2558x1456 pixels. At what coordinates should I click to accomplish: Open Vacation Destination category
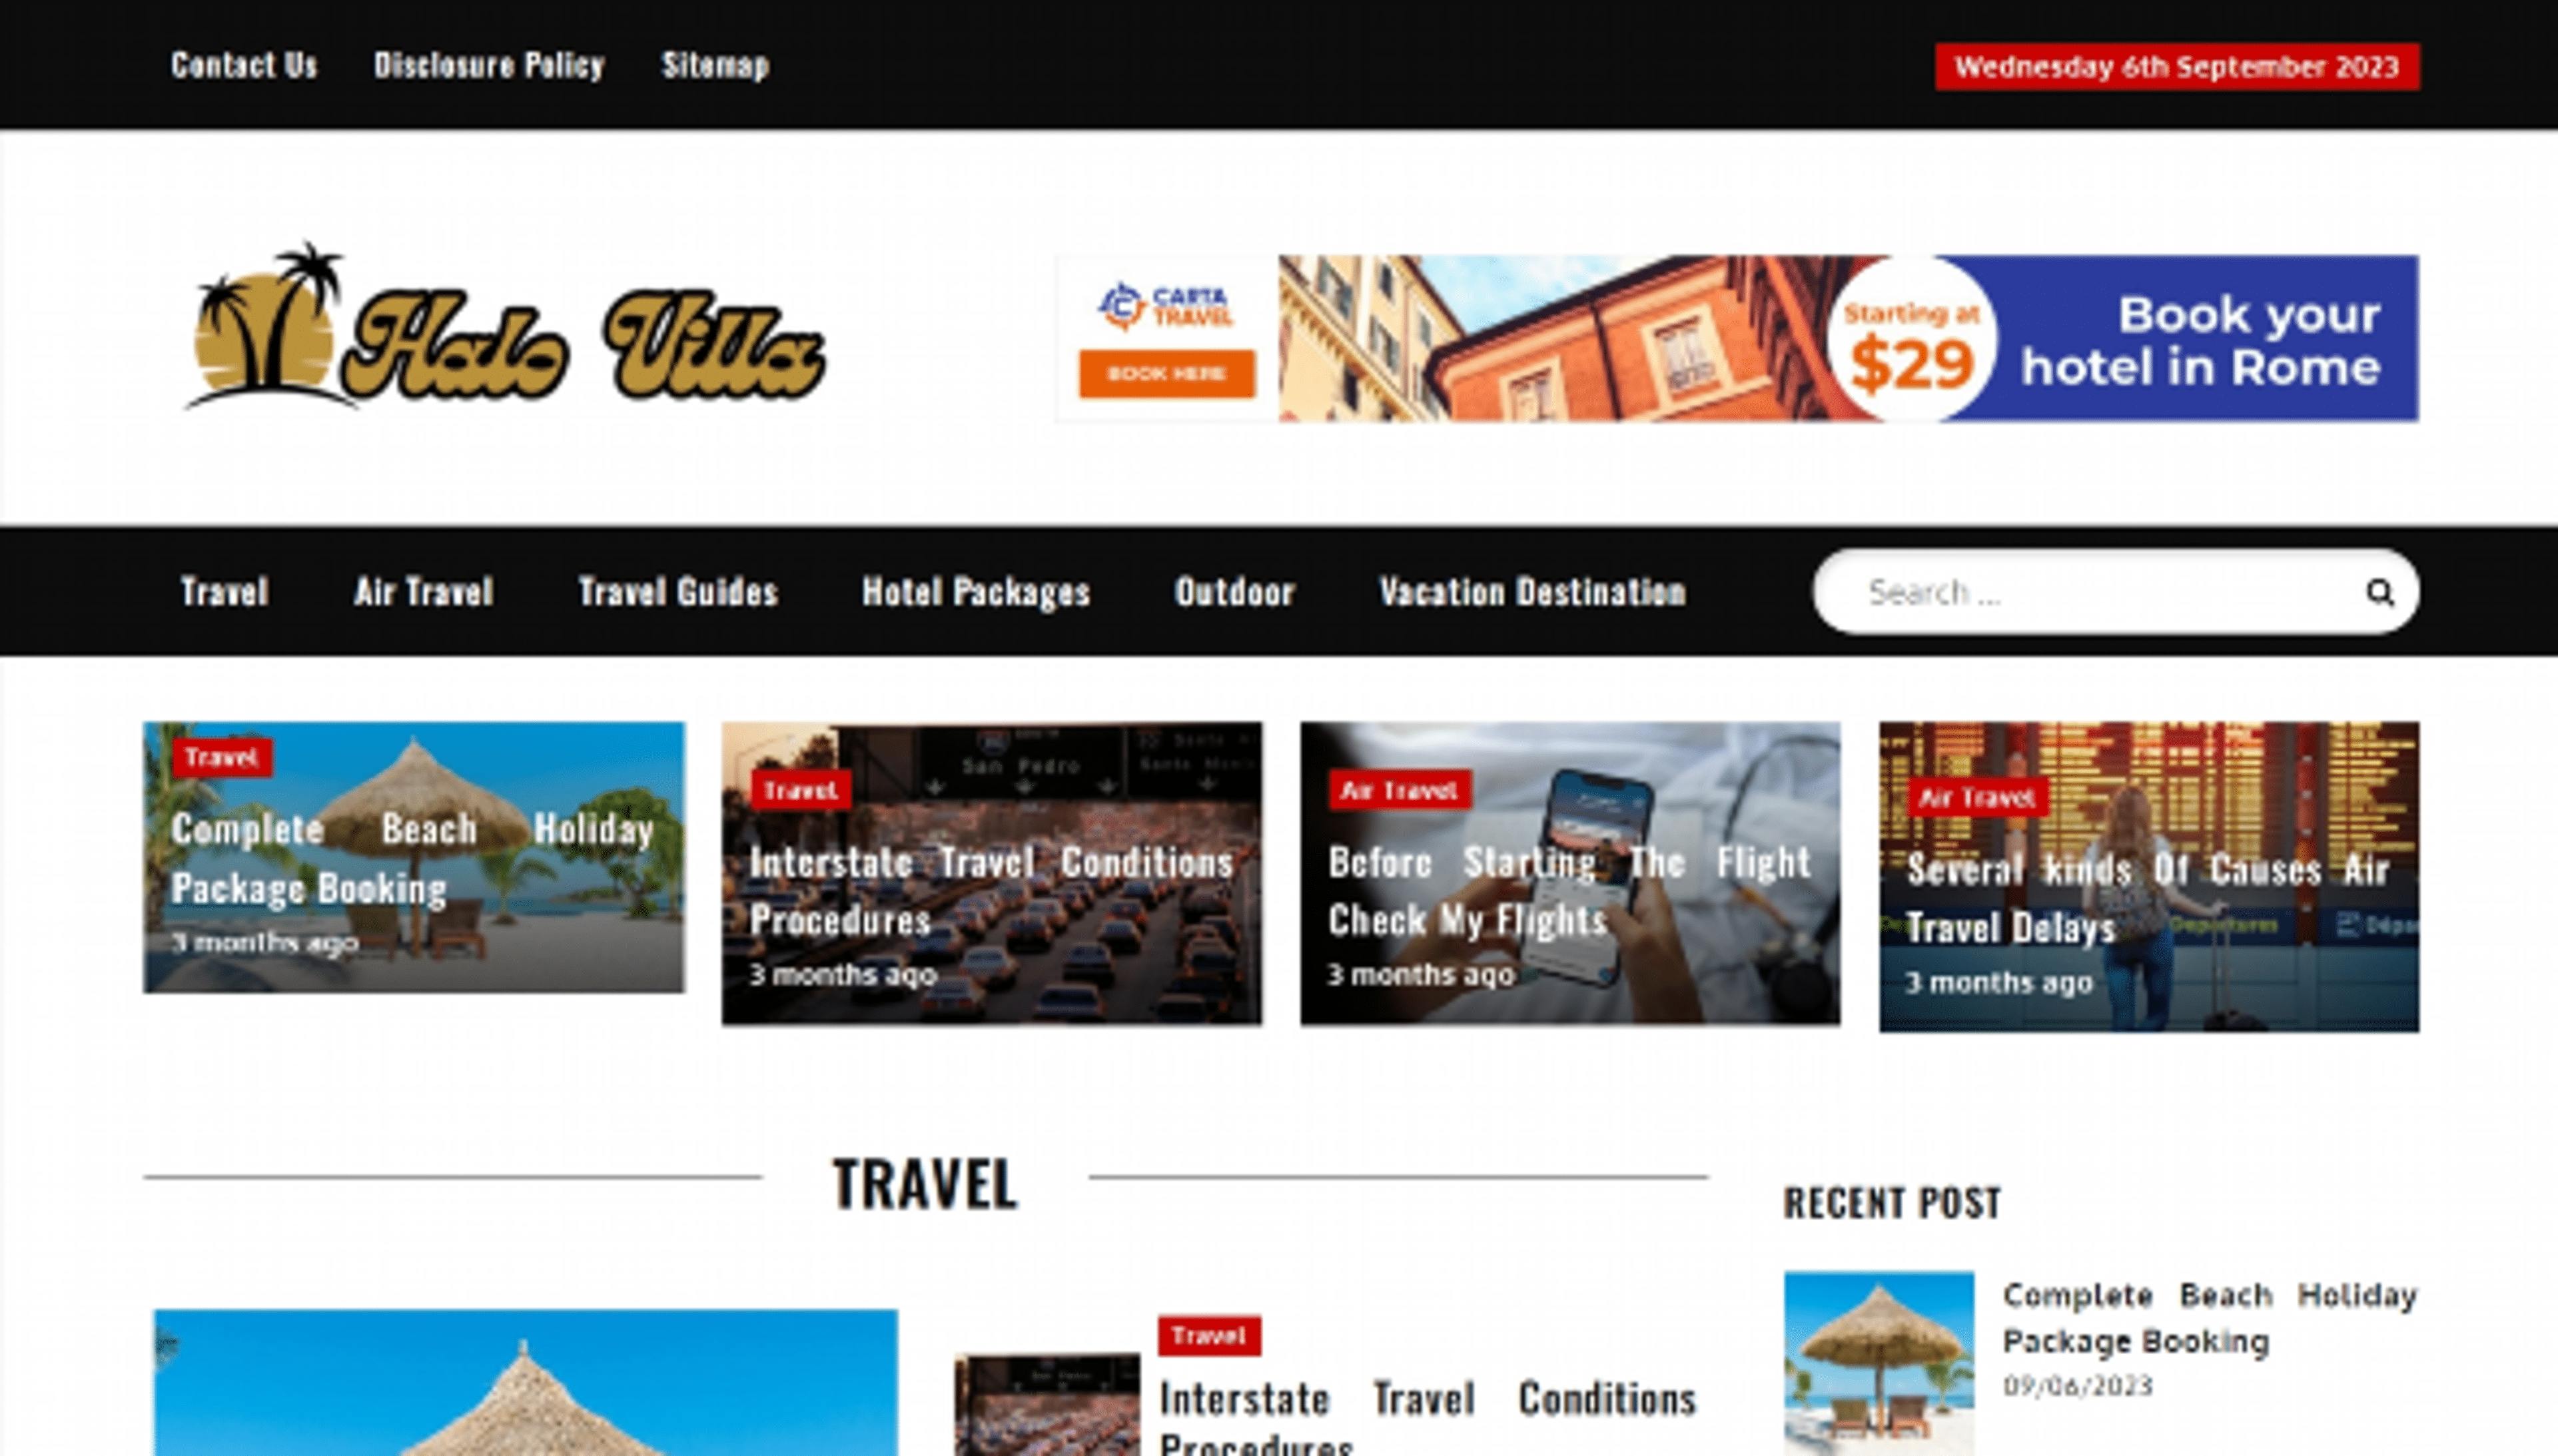(x=1533, y=591)
